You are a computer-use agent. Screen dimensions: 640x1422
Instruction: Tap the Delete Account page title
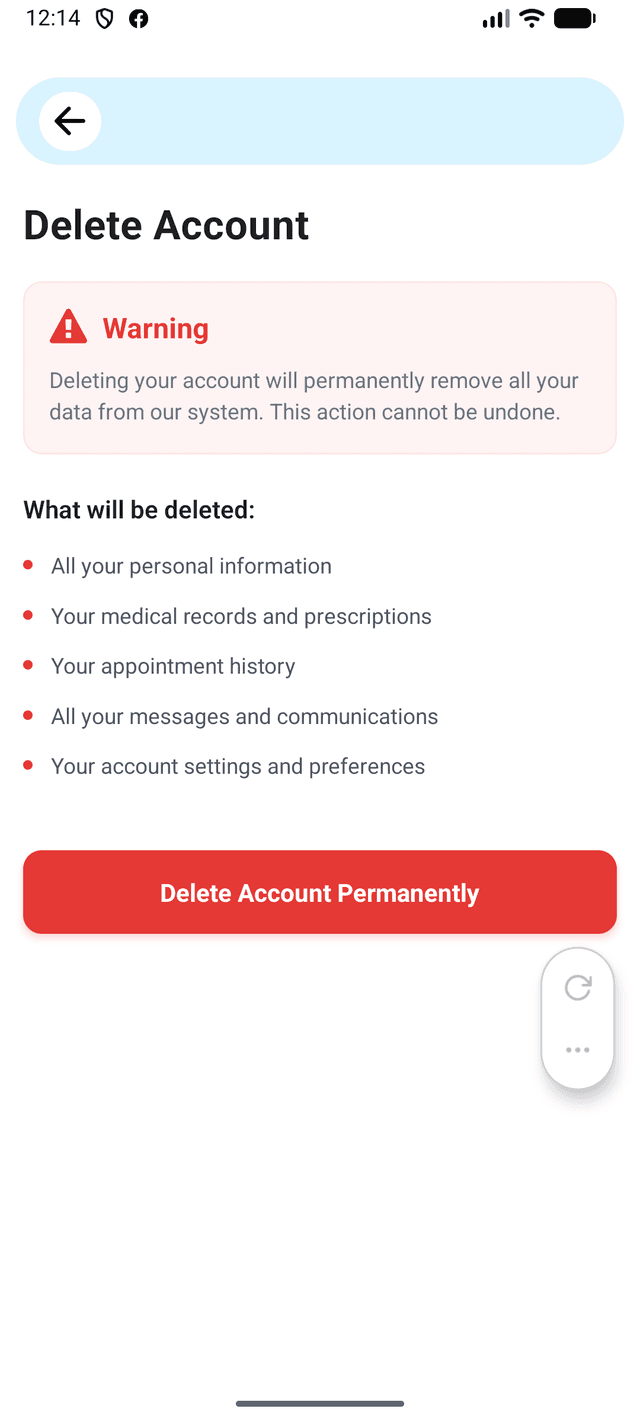(x=165, y=225)
